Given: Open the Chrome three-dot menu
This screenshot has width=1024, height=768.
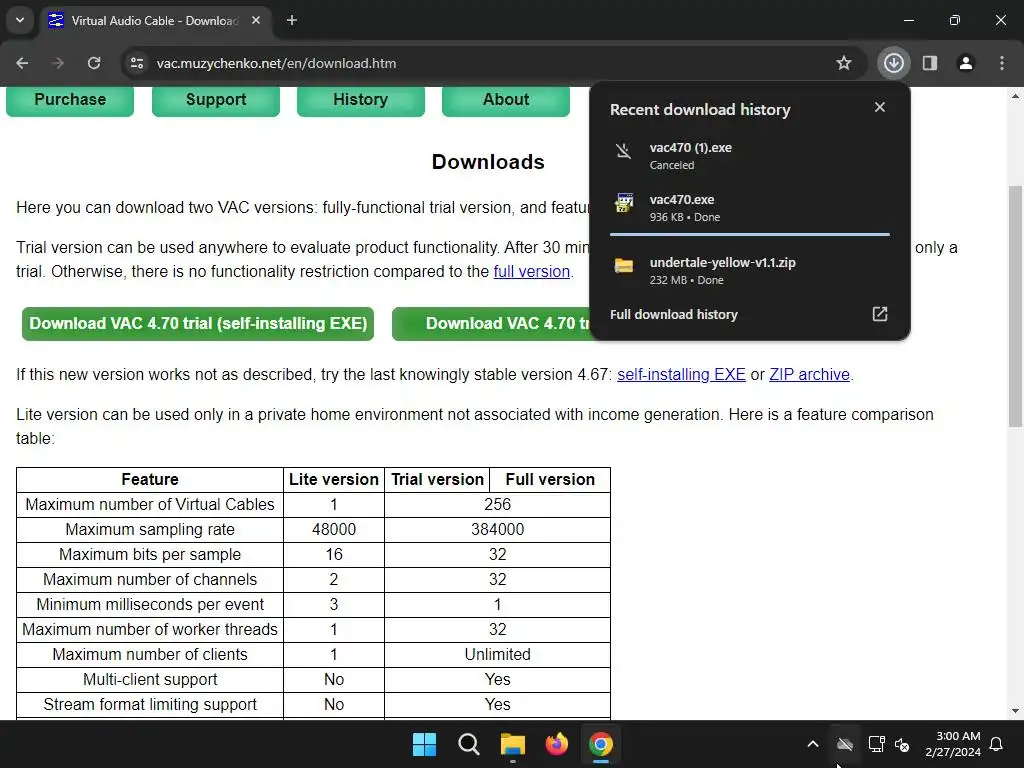Looking at the screenshot, I should (1002, 63).
